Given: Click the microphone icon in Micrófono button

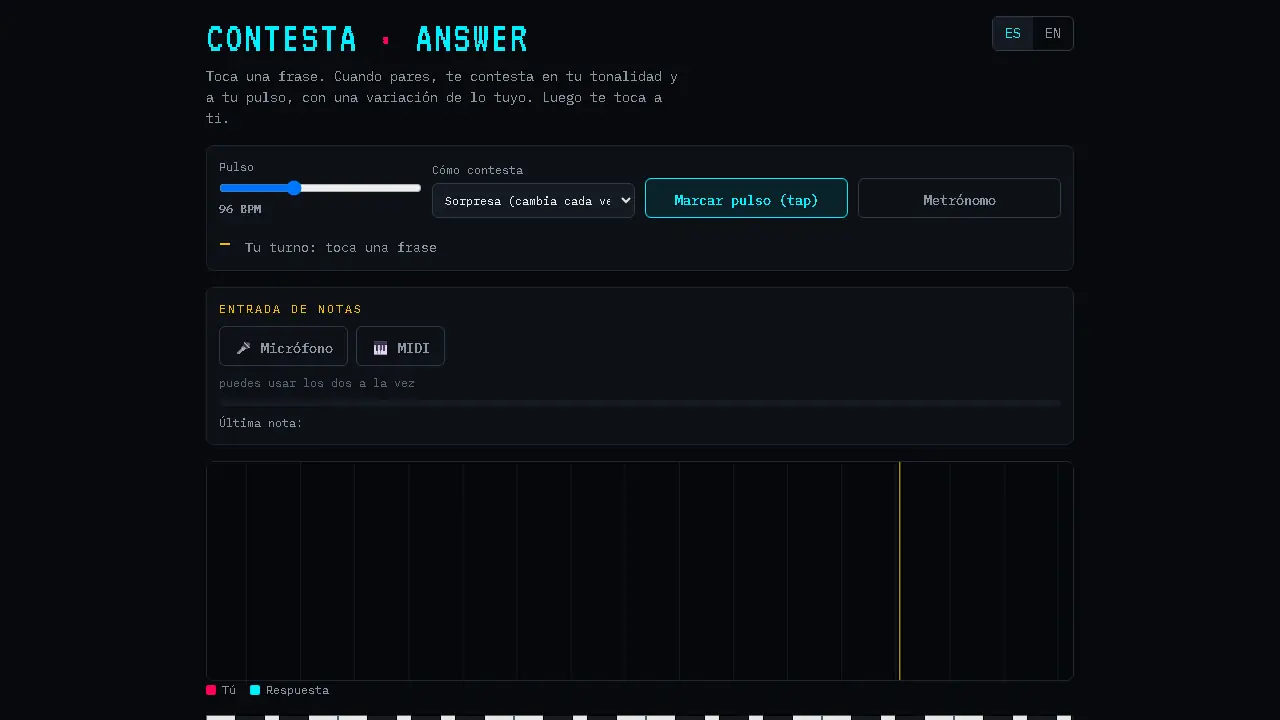Looking at the screenshot, I should [243, 348].
